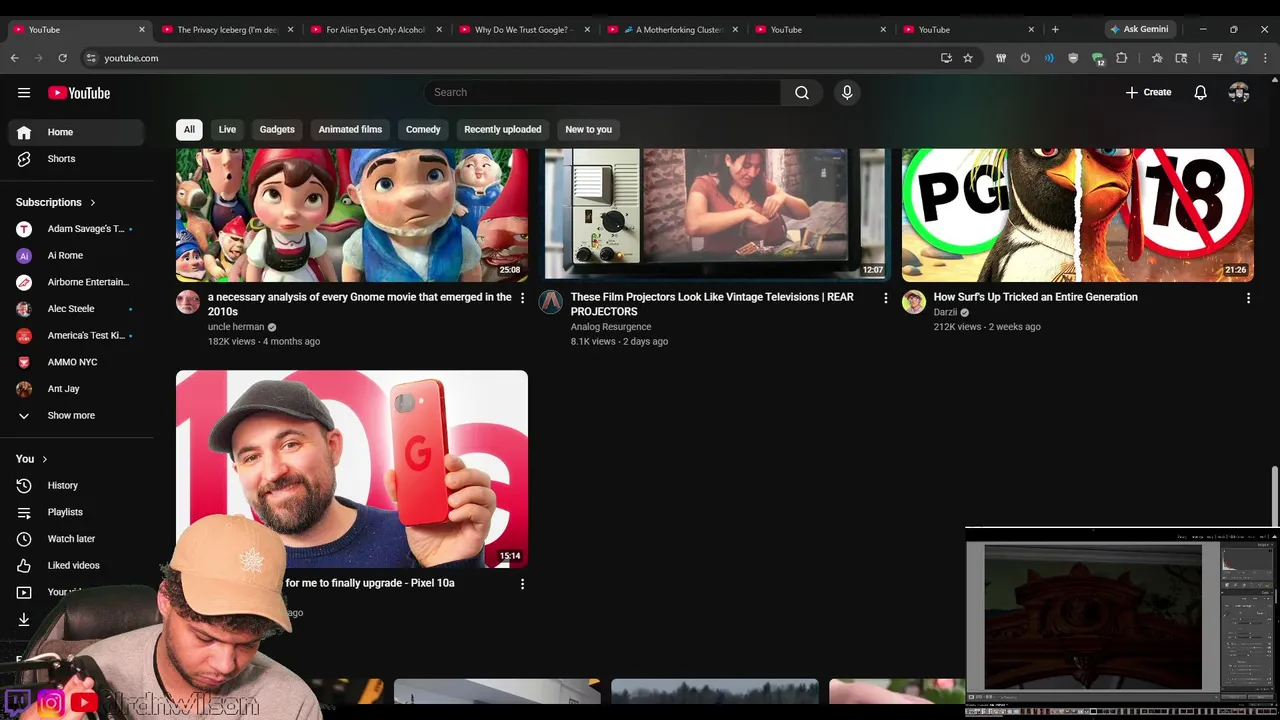The height and width of the screenshot is (720, 1280).
Task: Open the Gnome movie analysis video thumbnail
Action: pyautogui.click(x=352, y=215)
